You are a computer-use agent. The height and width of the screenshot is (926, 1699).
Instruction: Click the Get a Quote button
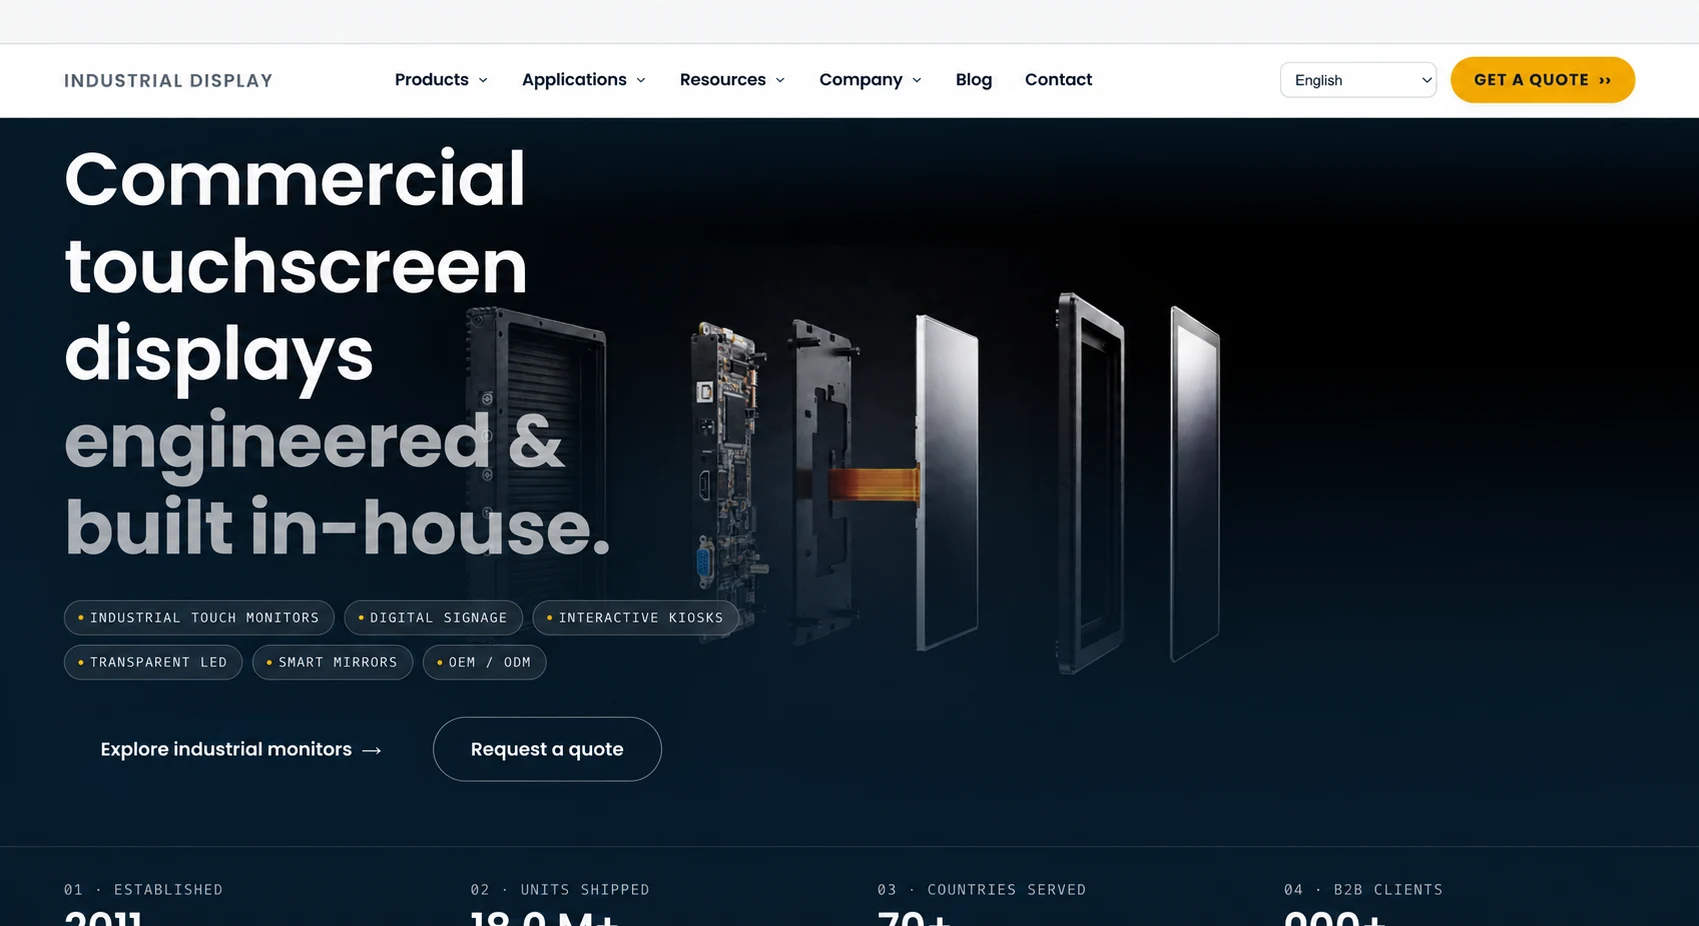(x=1542, y=80)
